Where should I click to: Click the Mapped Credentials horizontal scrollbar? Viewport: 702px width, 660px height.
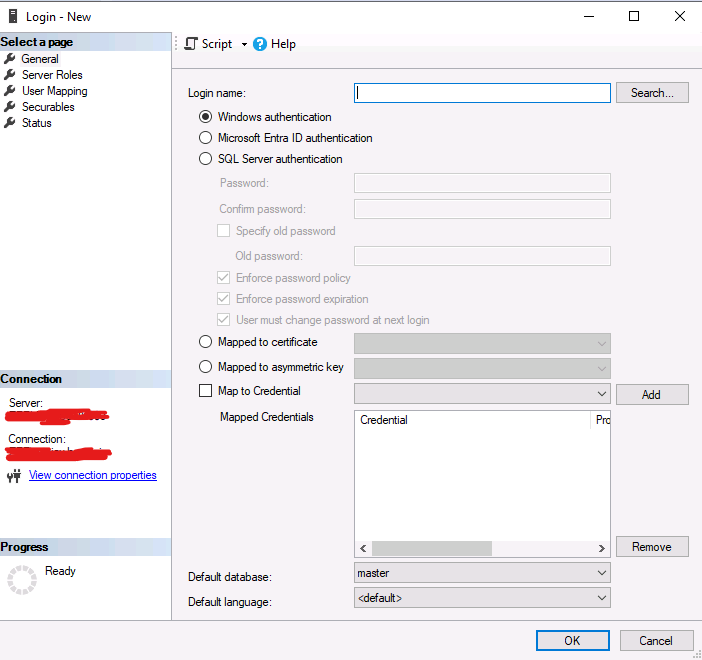tap(432, 549)
